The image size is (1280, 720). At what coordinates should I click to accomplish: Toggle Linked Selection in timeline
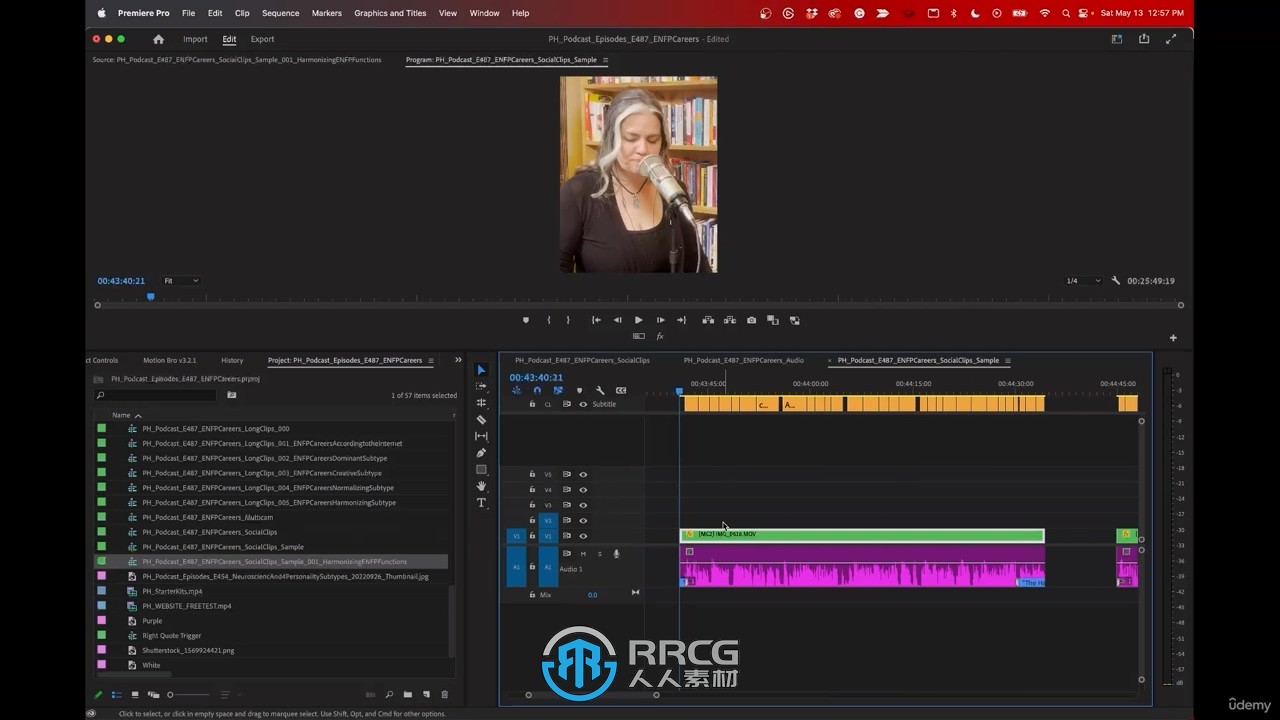point(558,390)
